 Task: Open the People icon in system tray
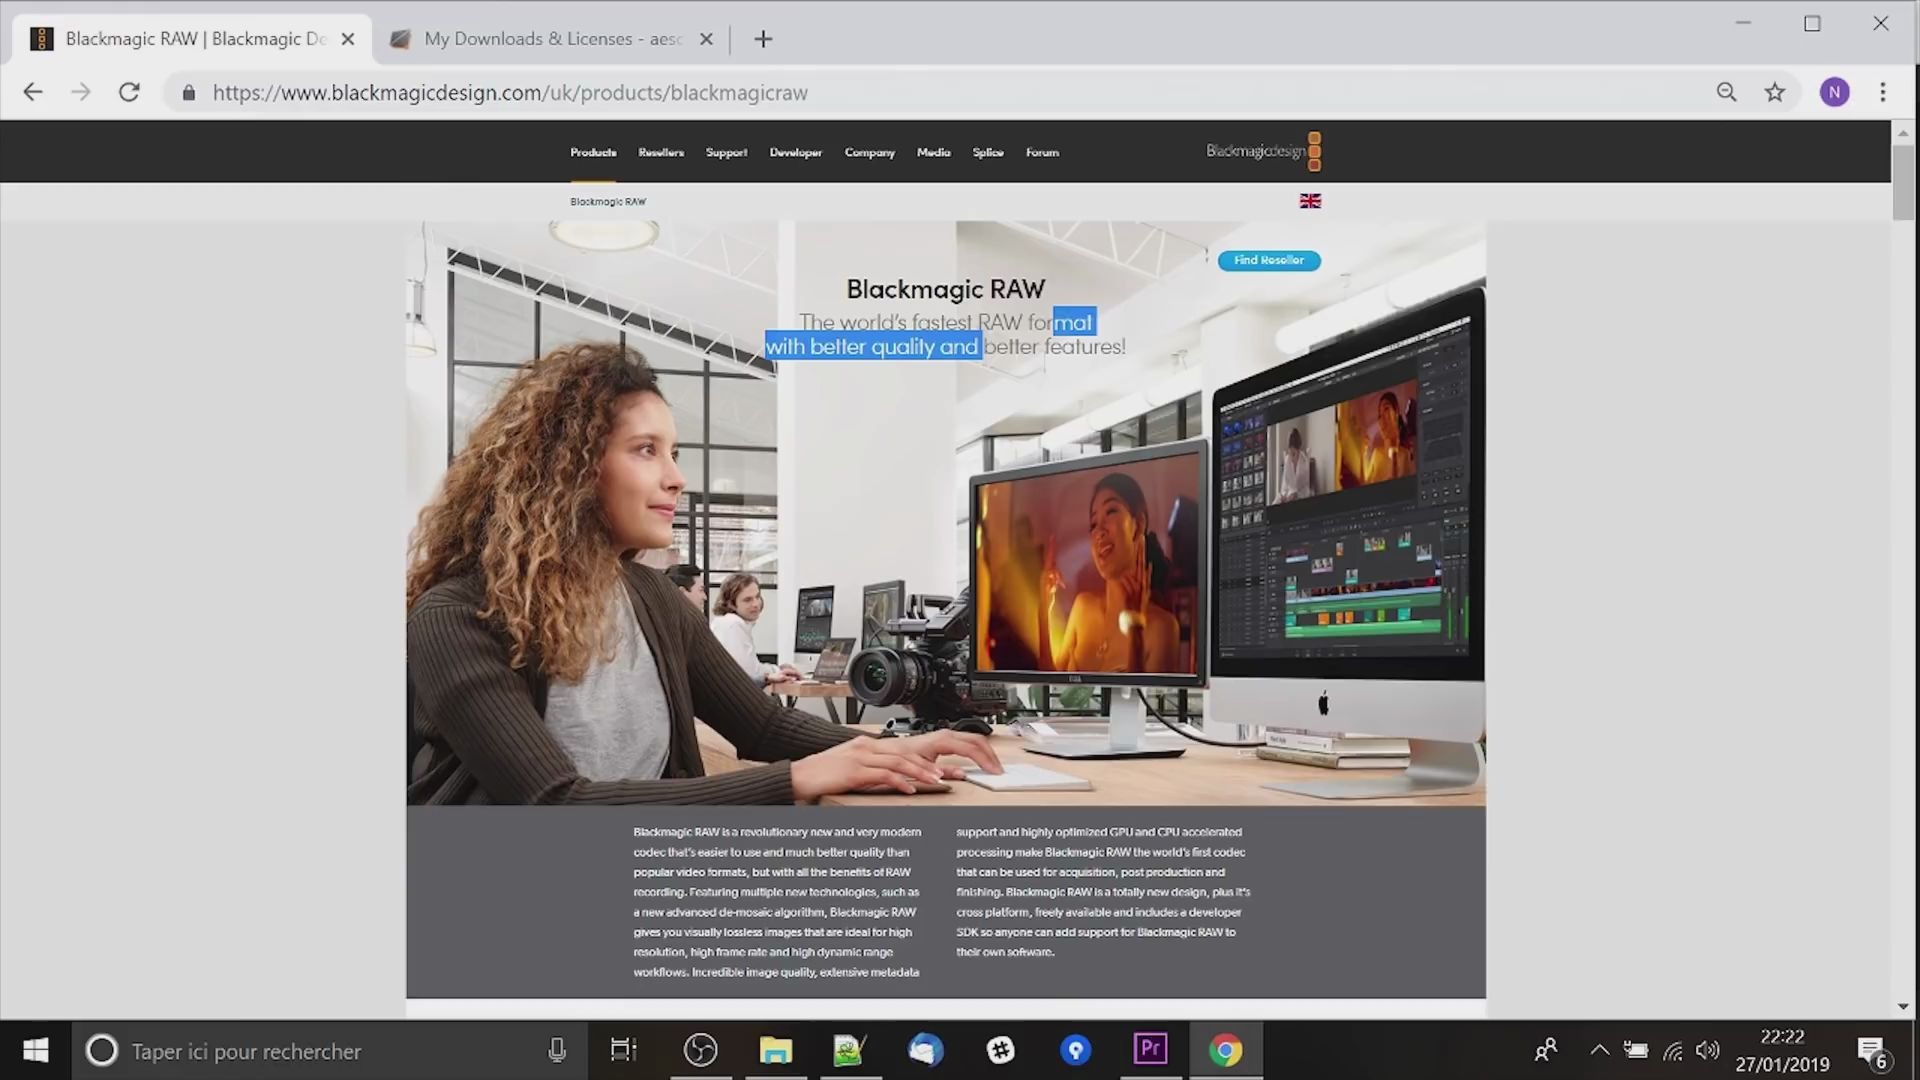pyautogui.click(x=1546, y=1050)
